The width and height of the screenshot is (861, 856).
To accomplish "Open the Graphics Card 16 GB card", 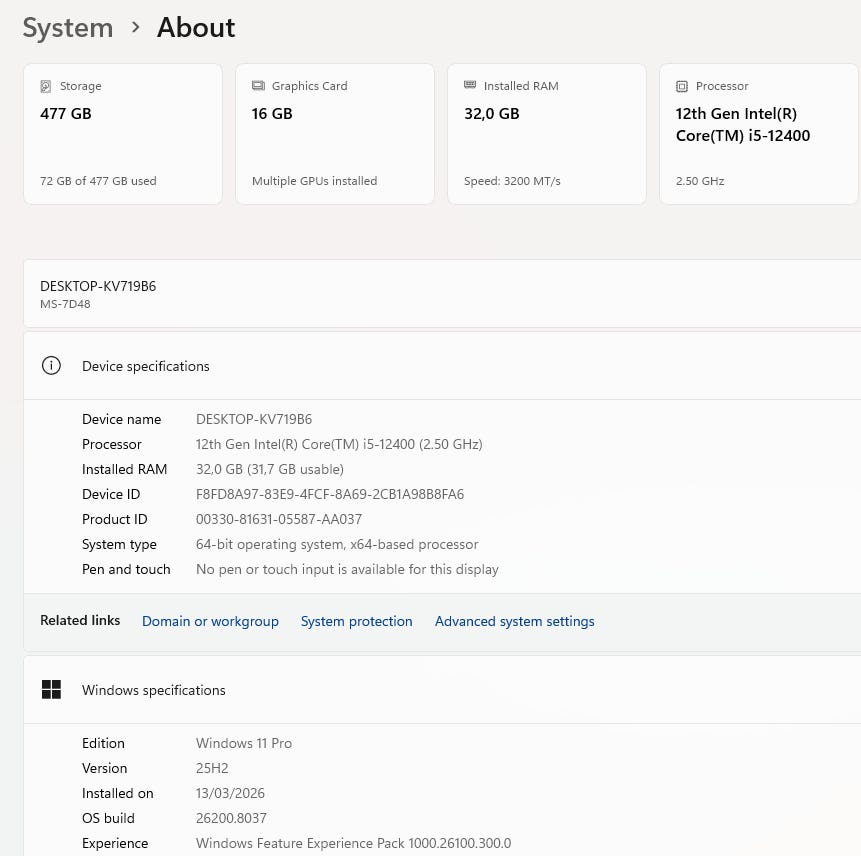I will point(335,135).
